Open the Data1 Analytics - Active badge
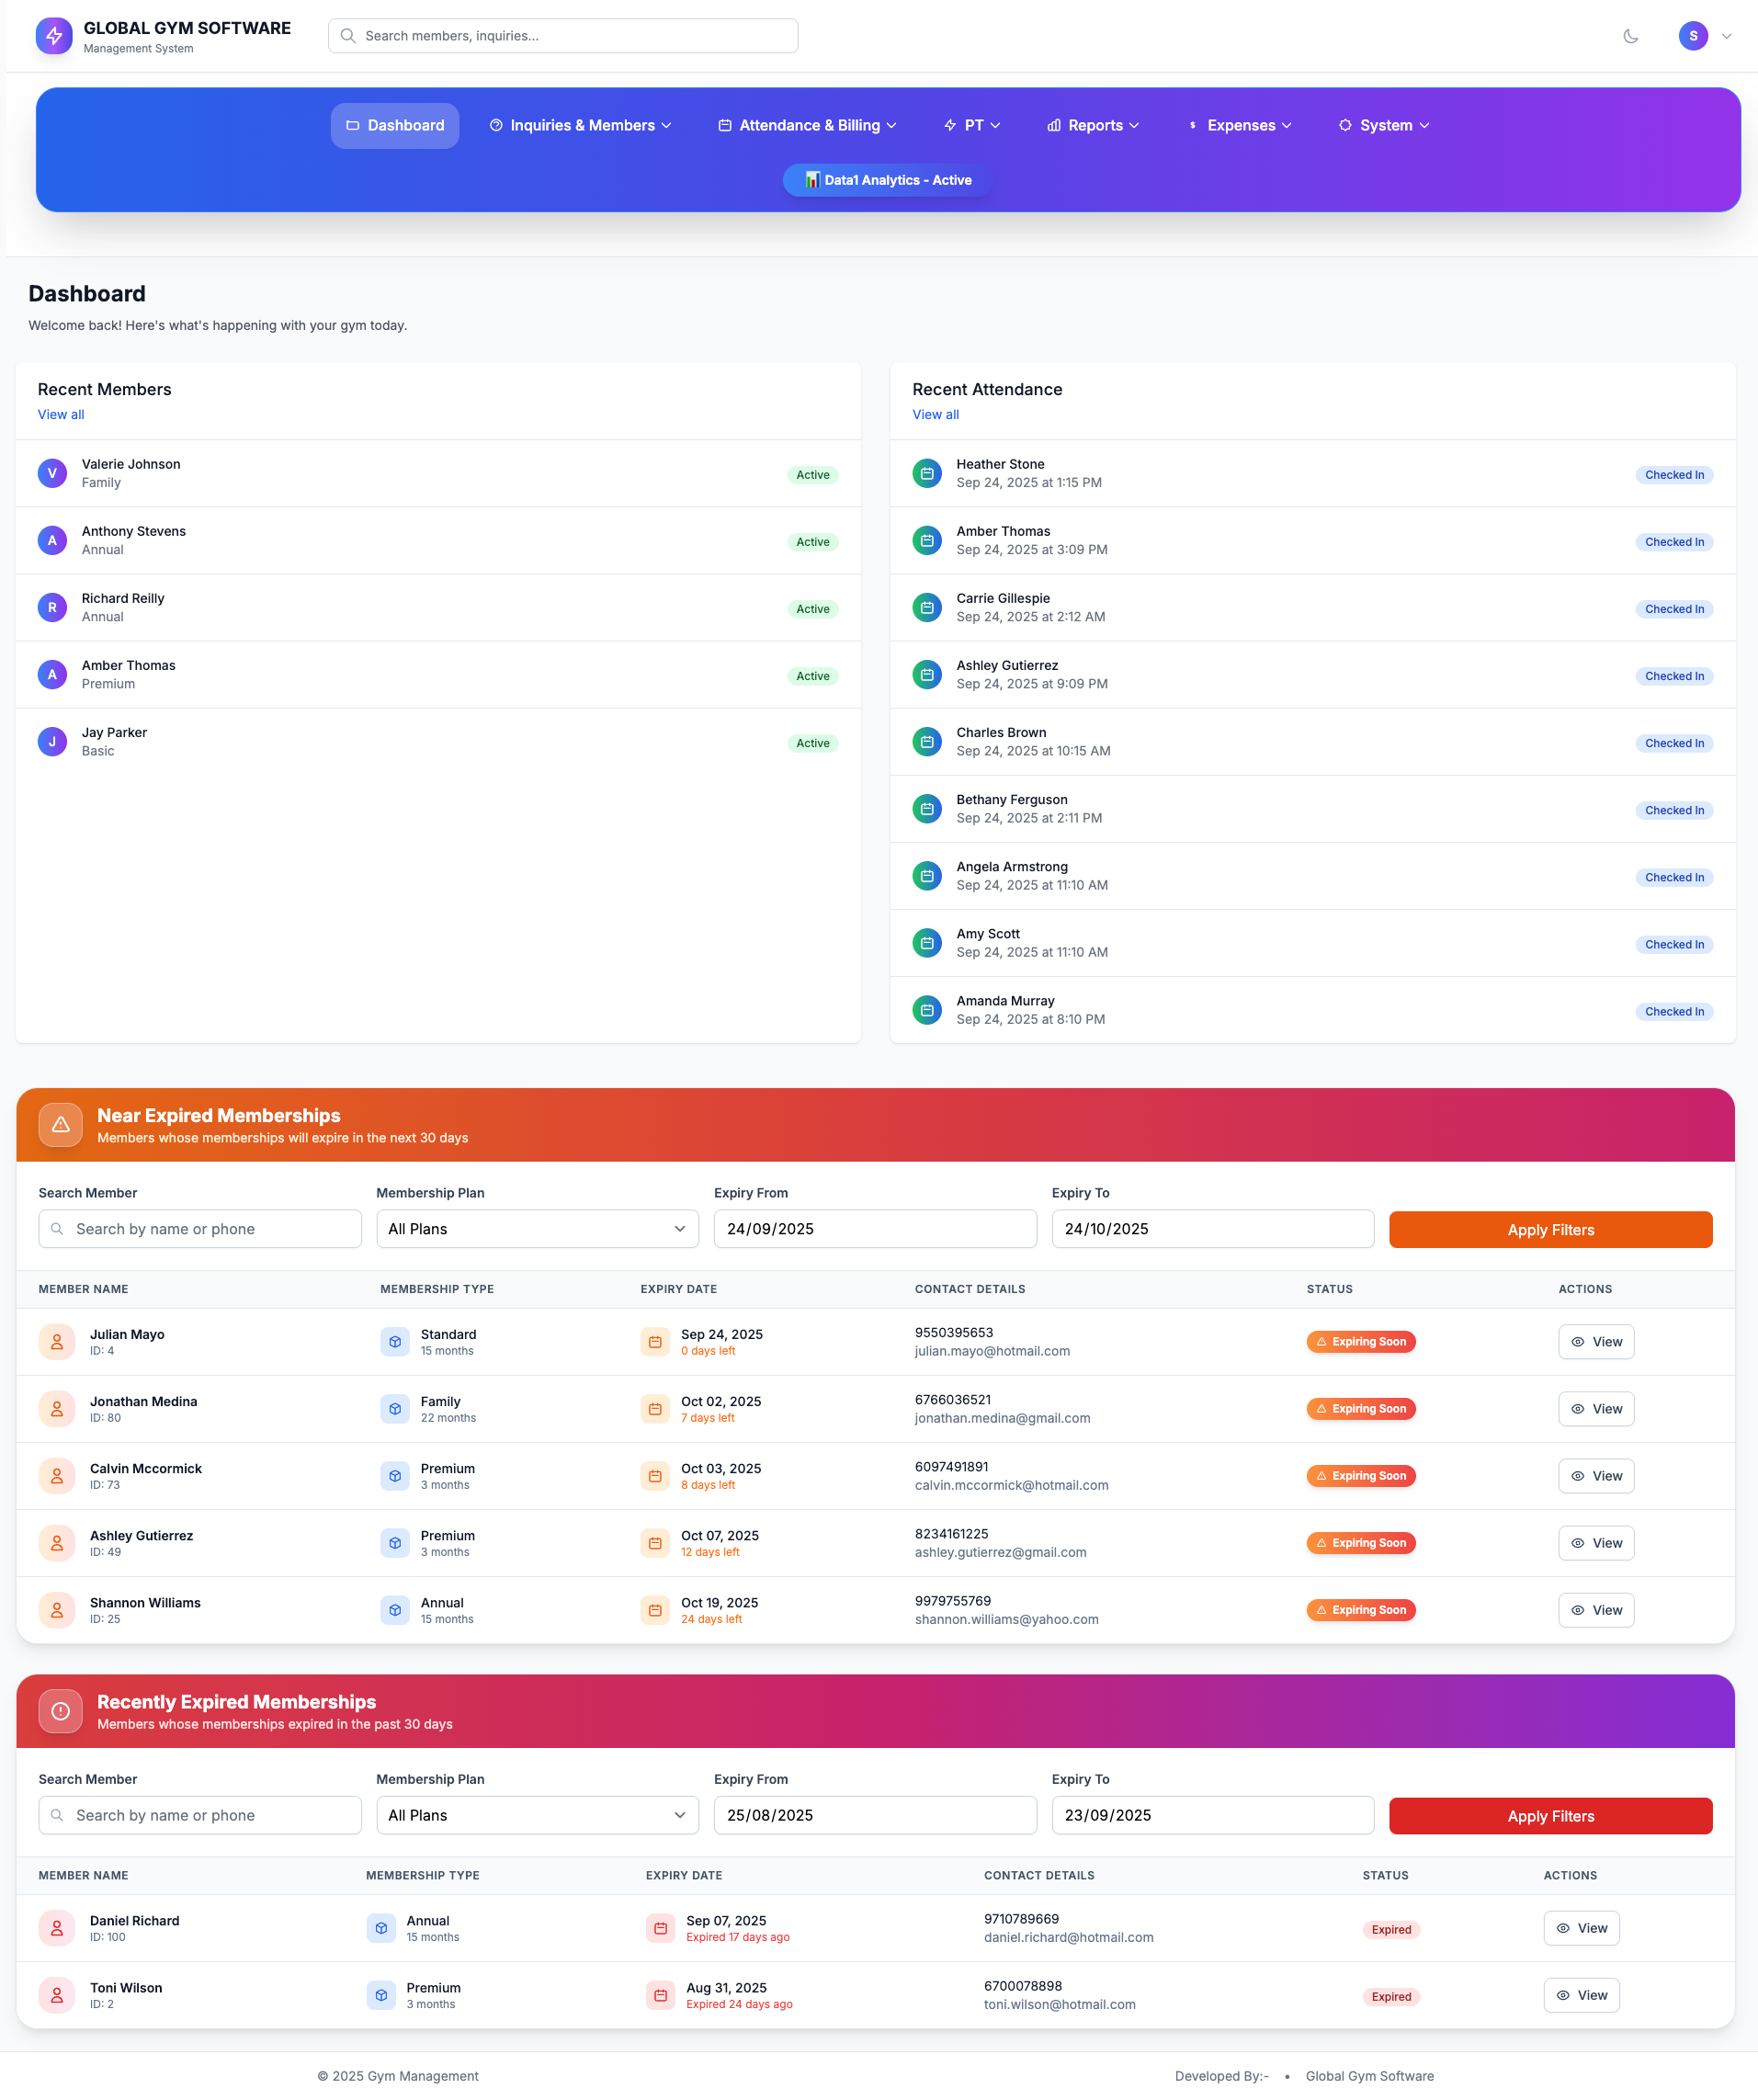The width and height of the screenshot is (1758, 2100). [x=886, y=180]
